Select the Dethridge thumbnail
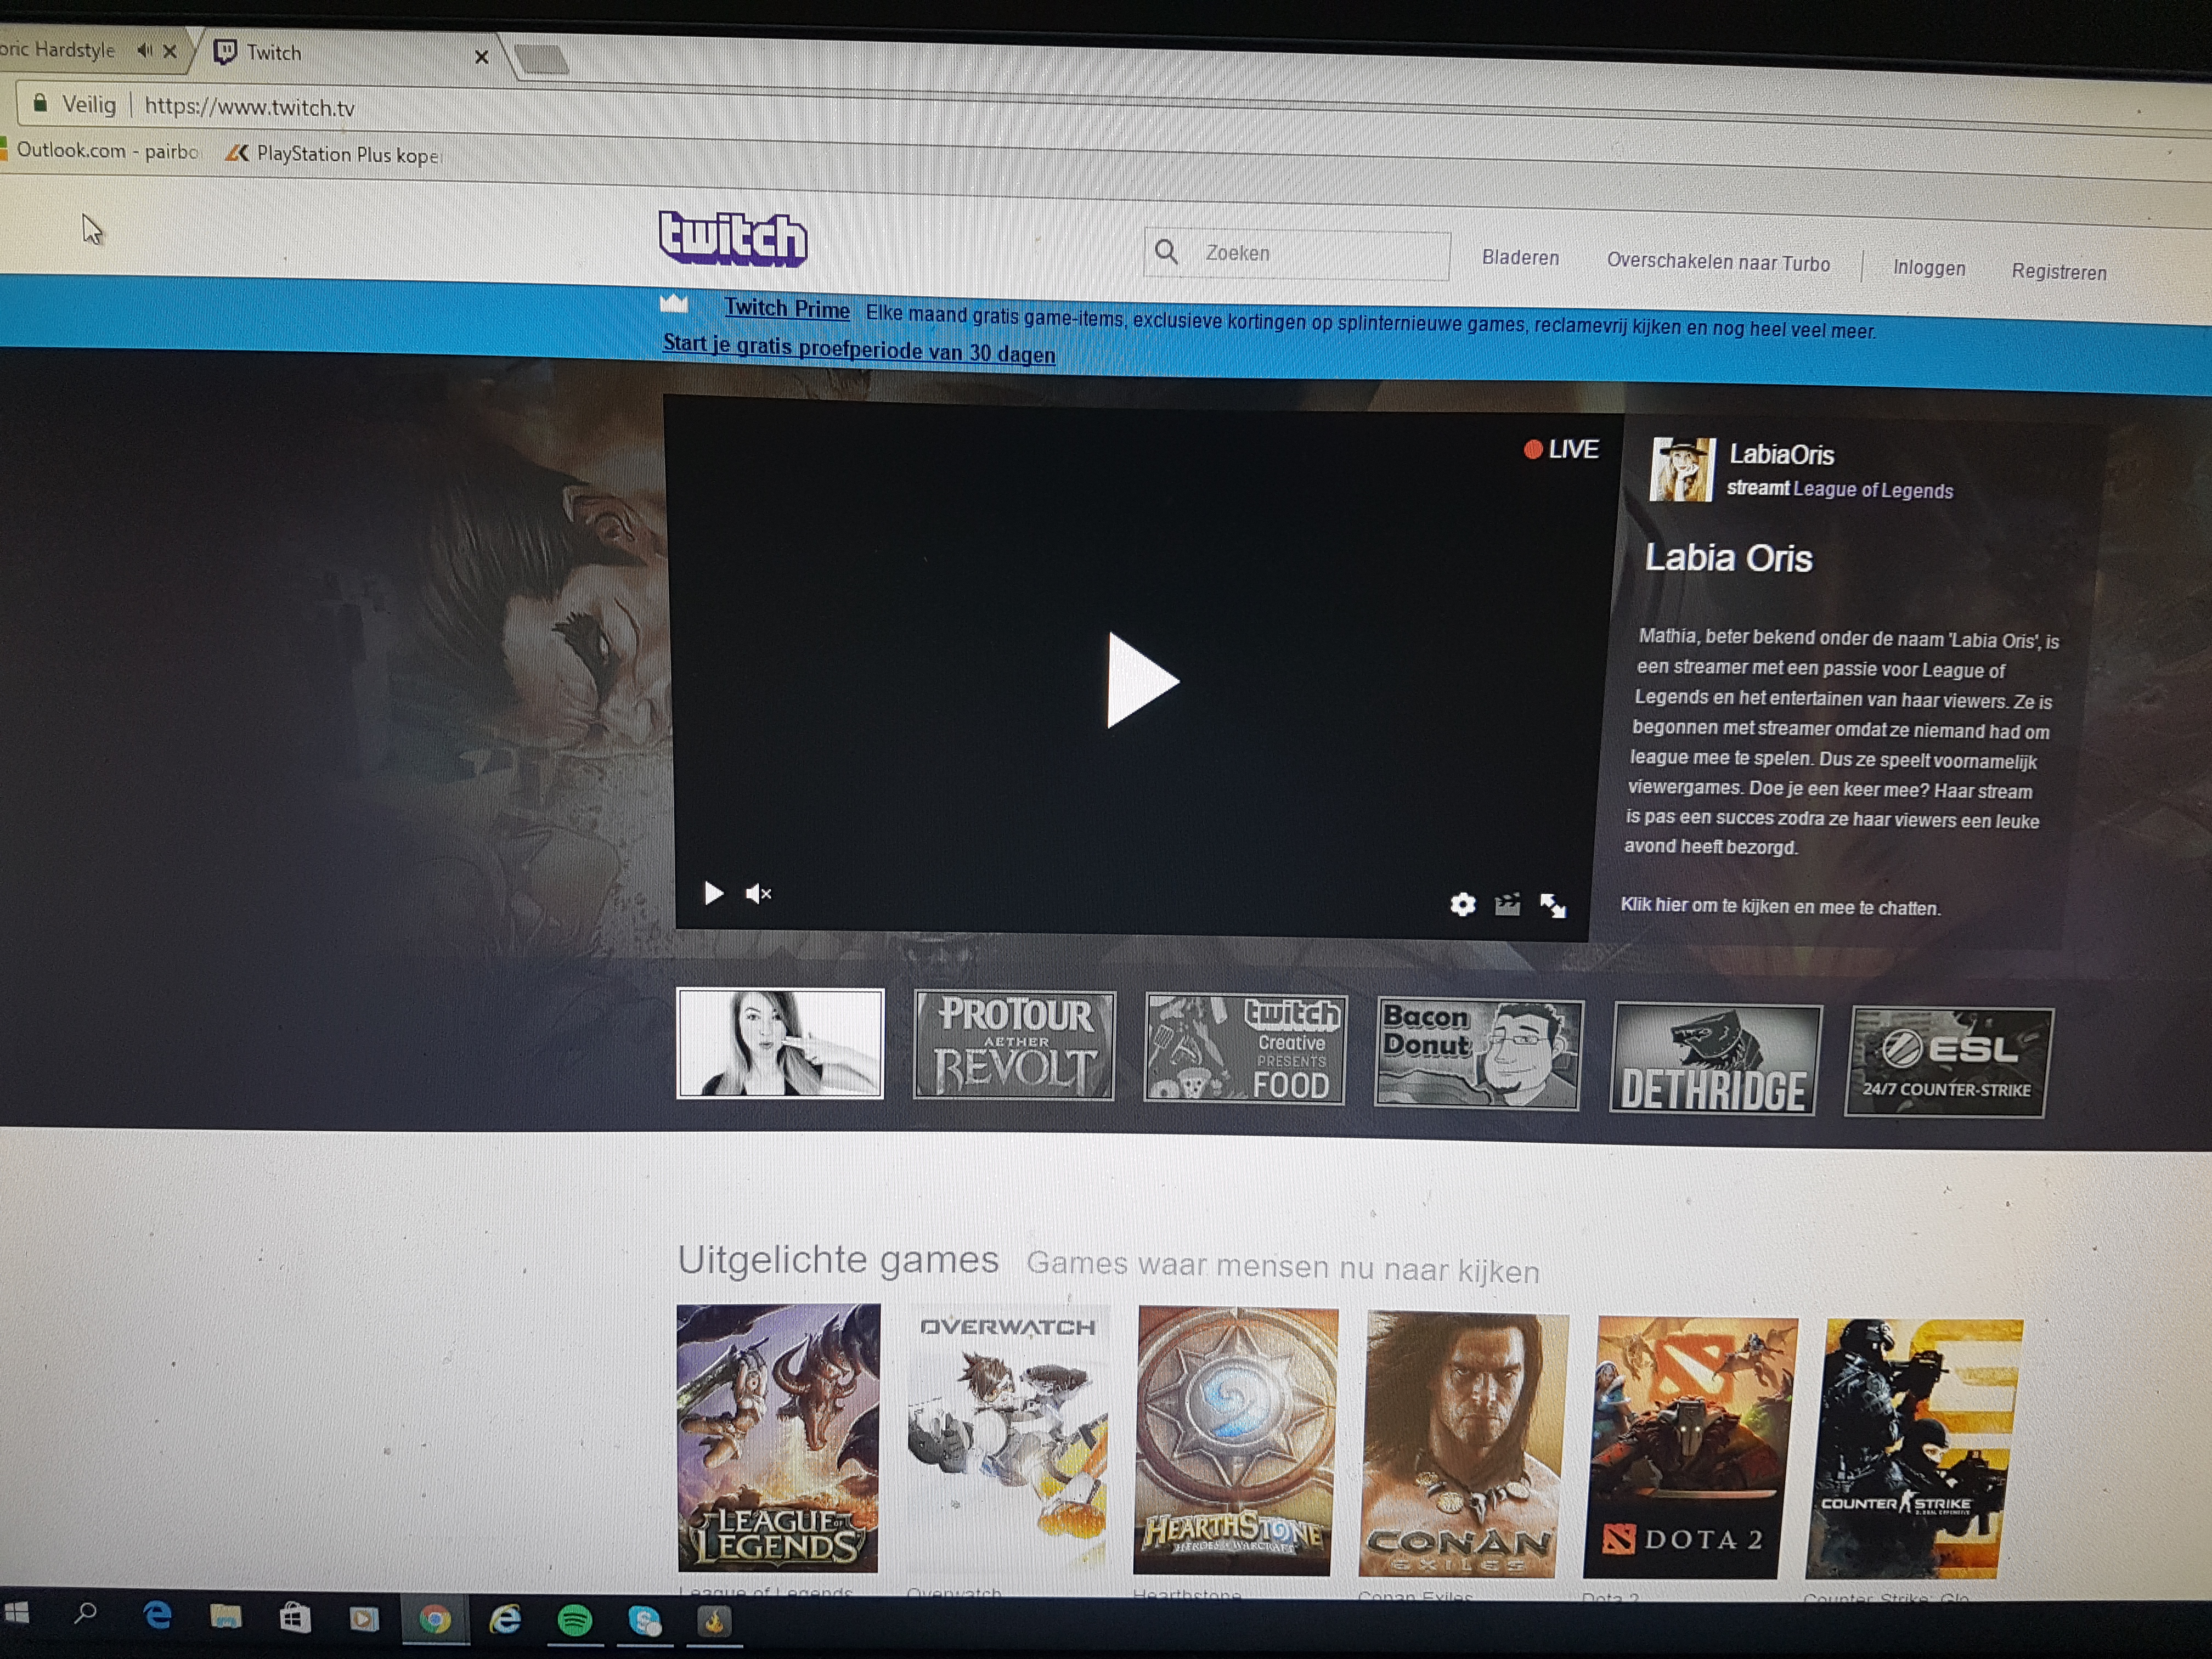Screen dimensions: 2212x1659 [x=1715, y=1059]
